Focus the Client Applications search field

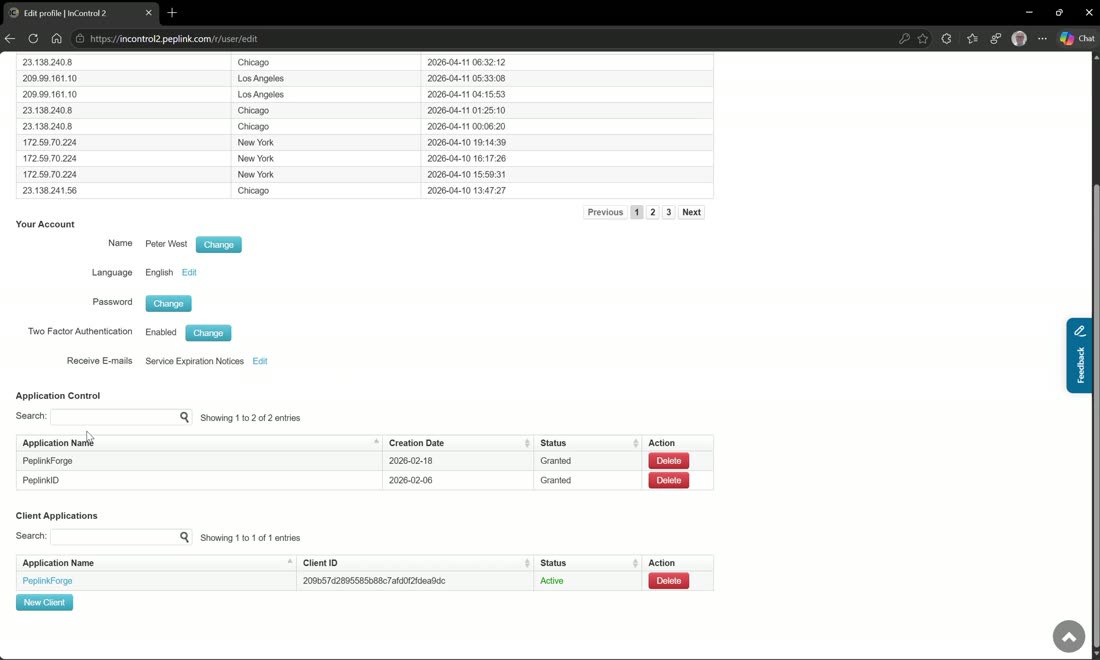(x=114, y=537)
